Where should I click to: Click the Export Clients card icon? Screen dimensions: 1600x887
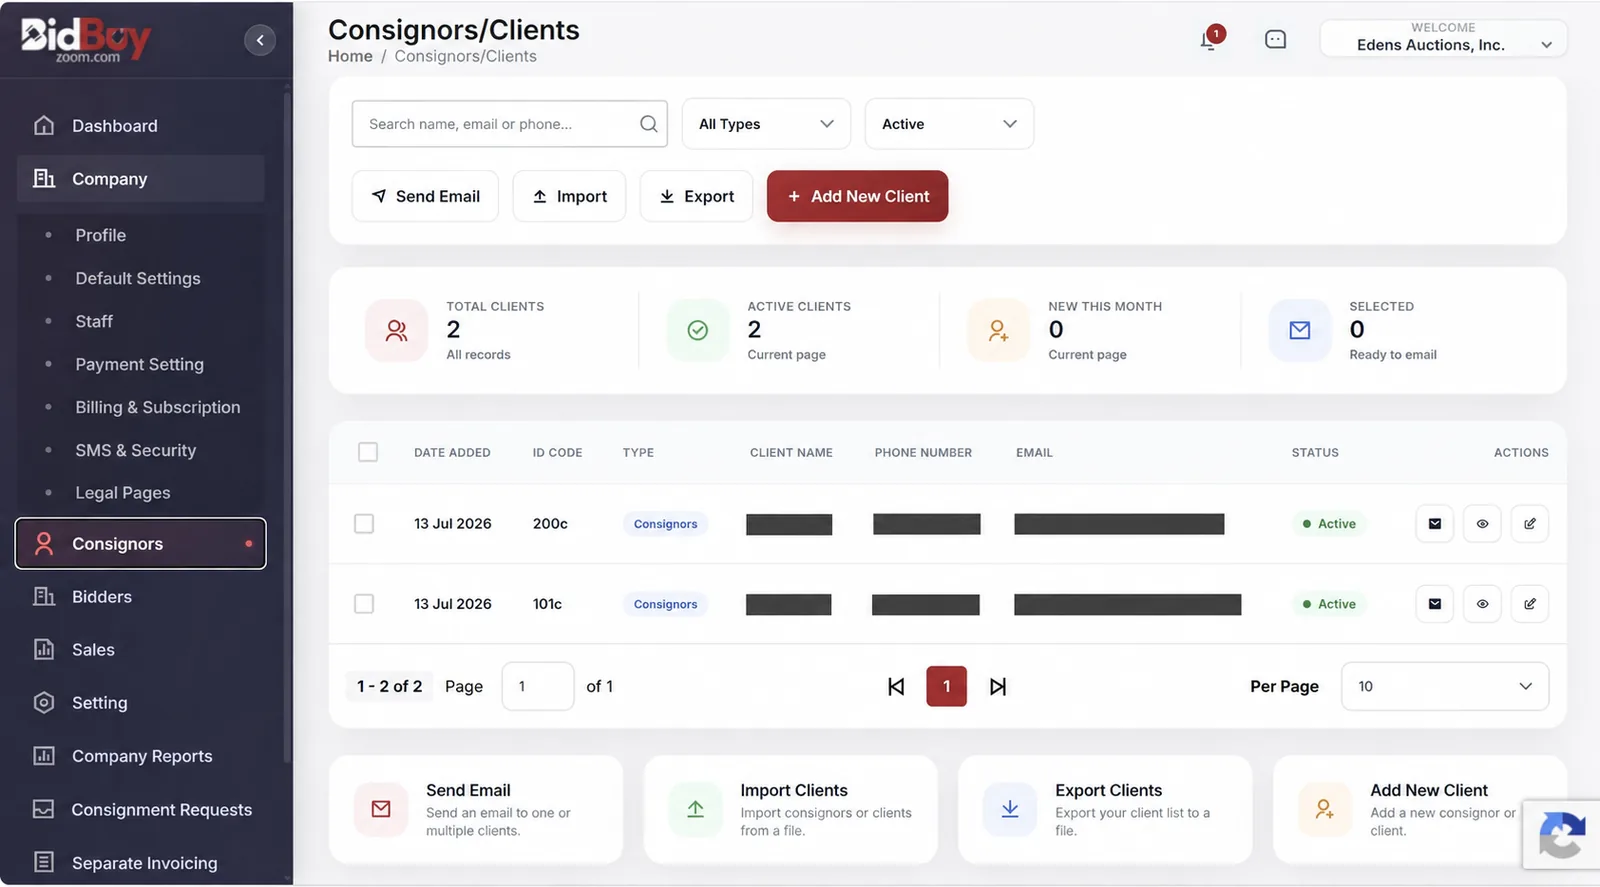(1010, 809)
